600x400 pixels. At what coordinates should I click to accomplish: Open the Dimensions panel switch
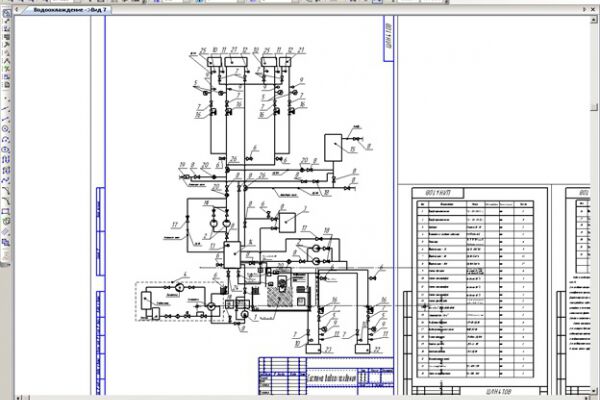[7, 21]
